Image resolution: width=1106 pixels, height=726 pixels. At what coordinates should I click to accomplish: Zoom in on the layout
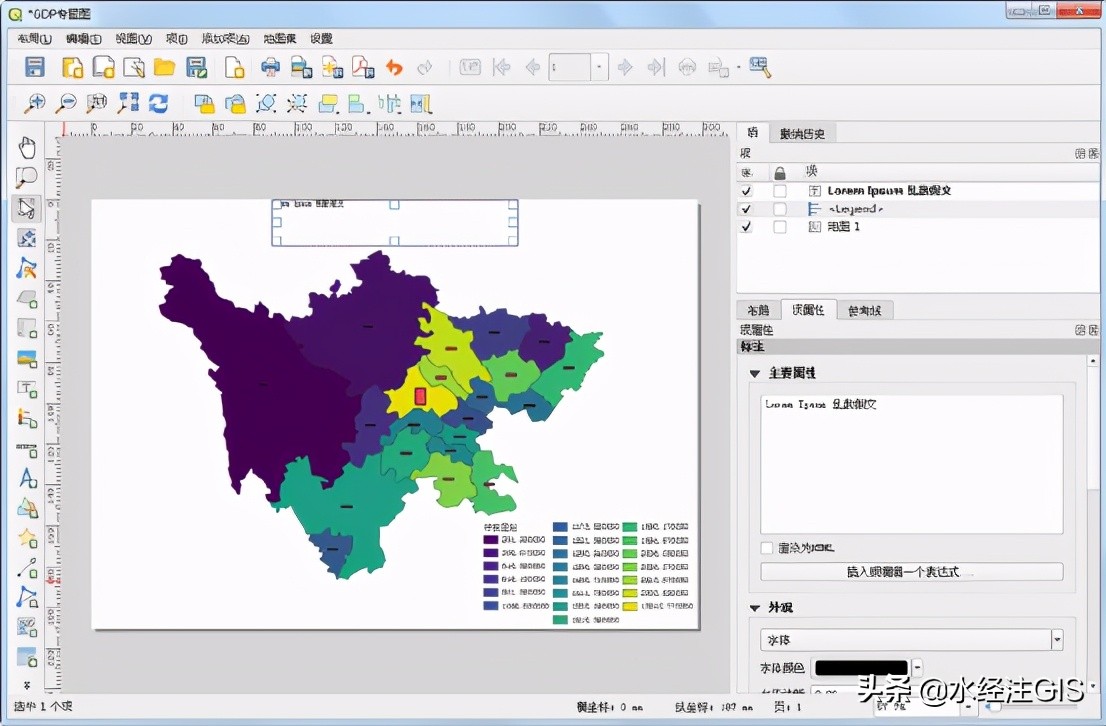click(35, 104)
